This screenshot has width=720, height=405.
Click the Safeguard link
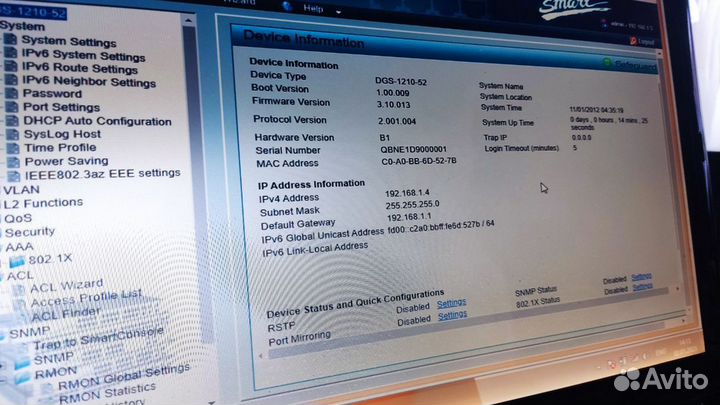[636, 67]
